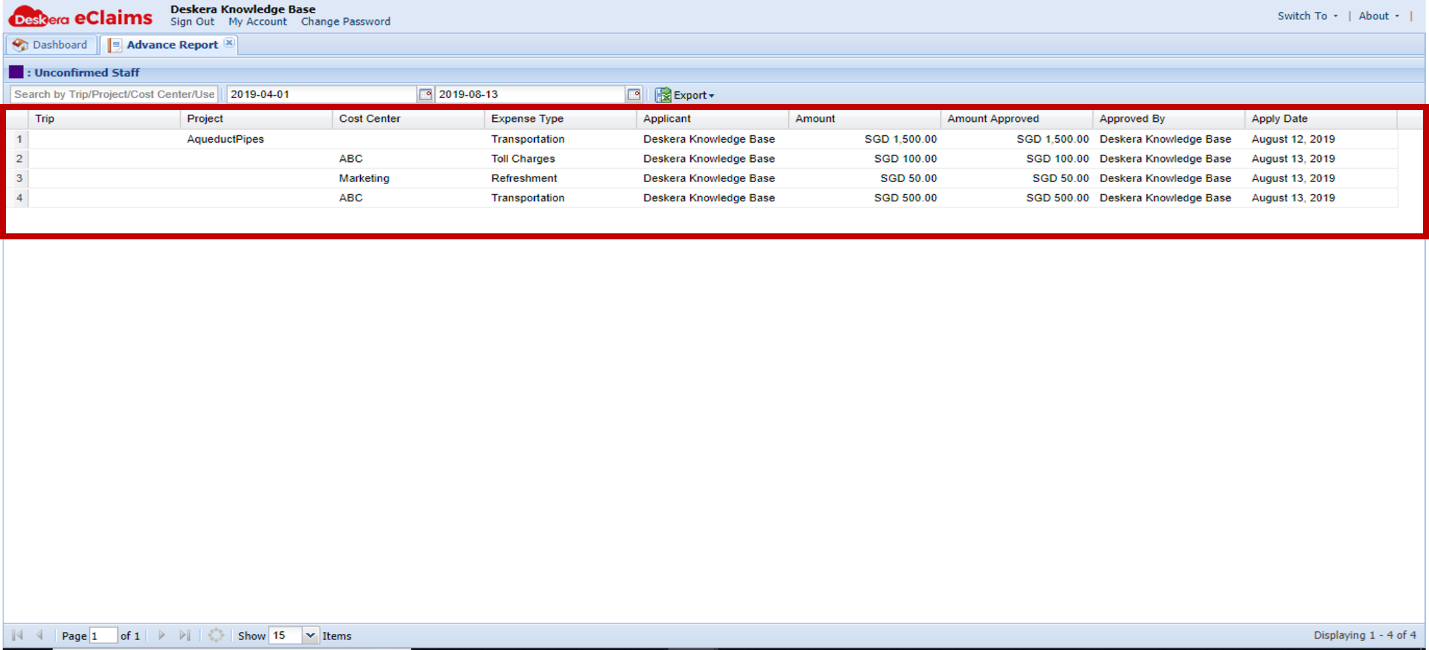Open the Show items per page dropdown
Screen dimensions: 1429x650
pos(310,635)
